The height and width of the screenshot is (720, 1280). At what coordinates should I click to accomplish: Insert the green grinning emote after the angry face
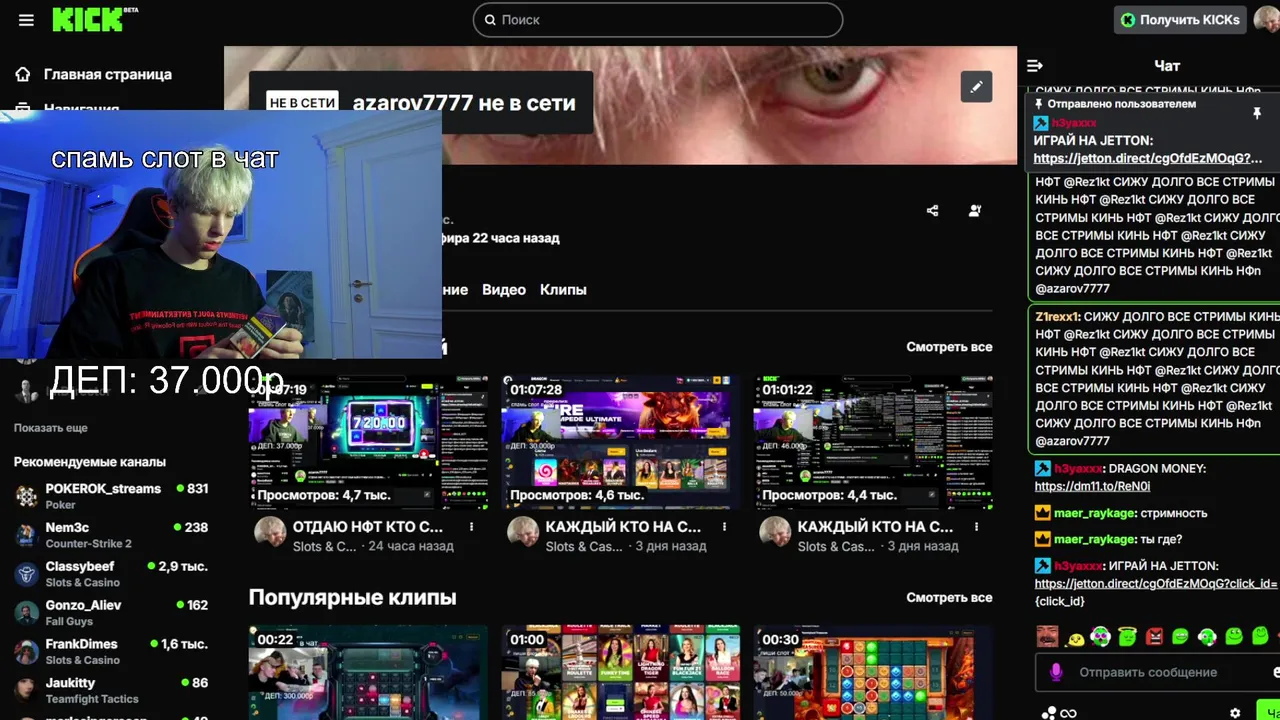point(1180,636)
